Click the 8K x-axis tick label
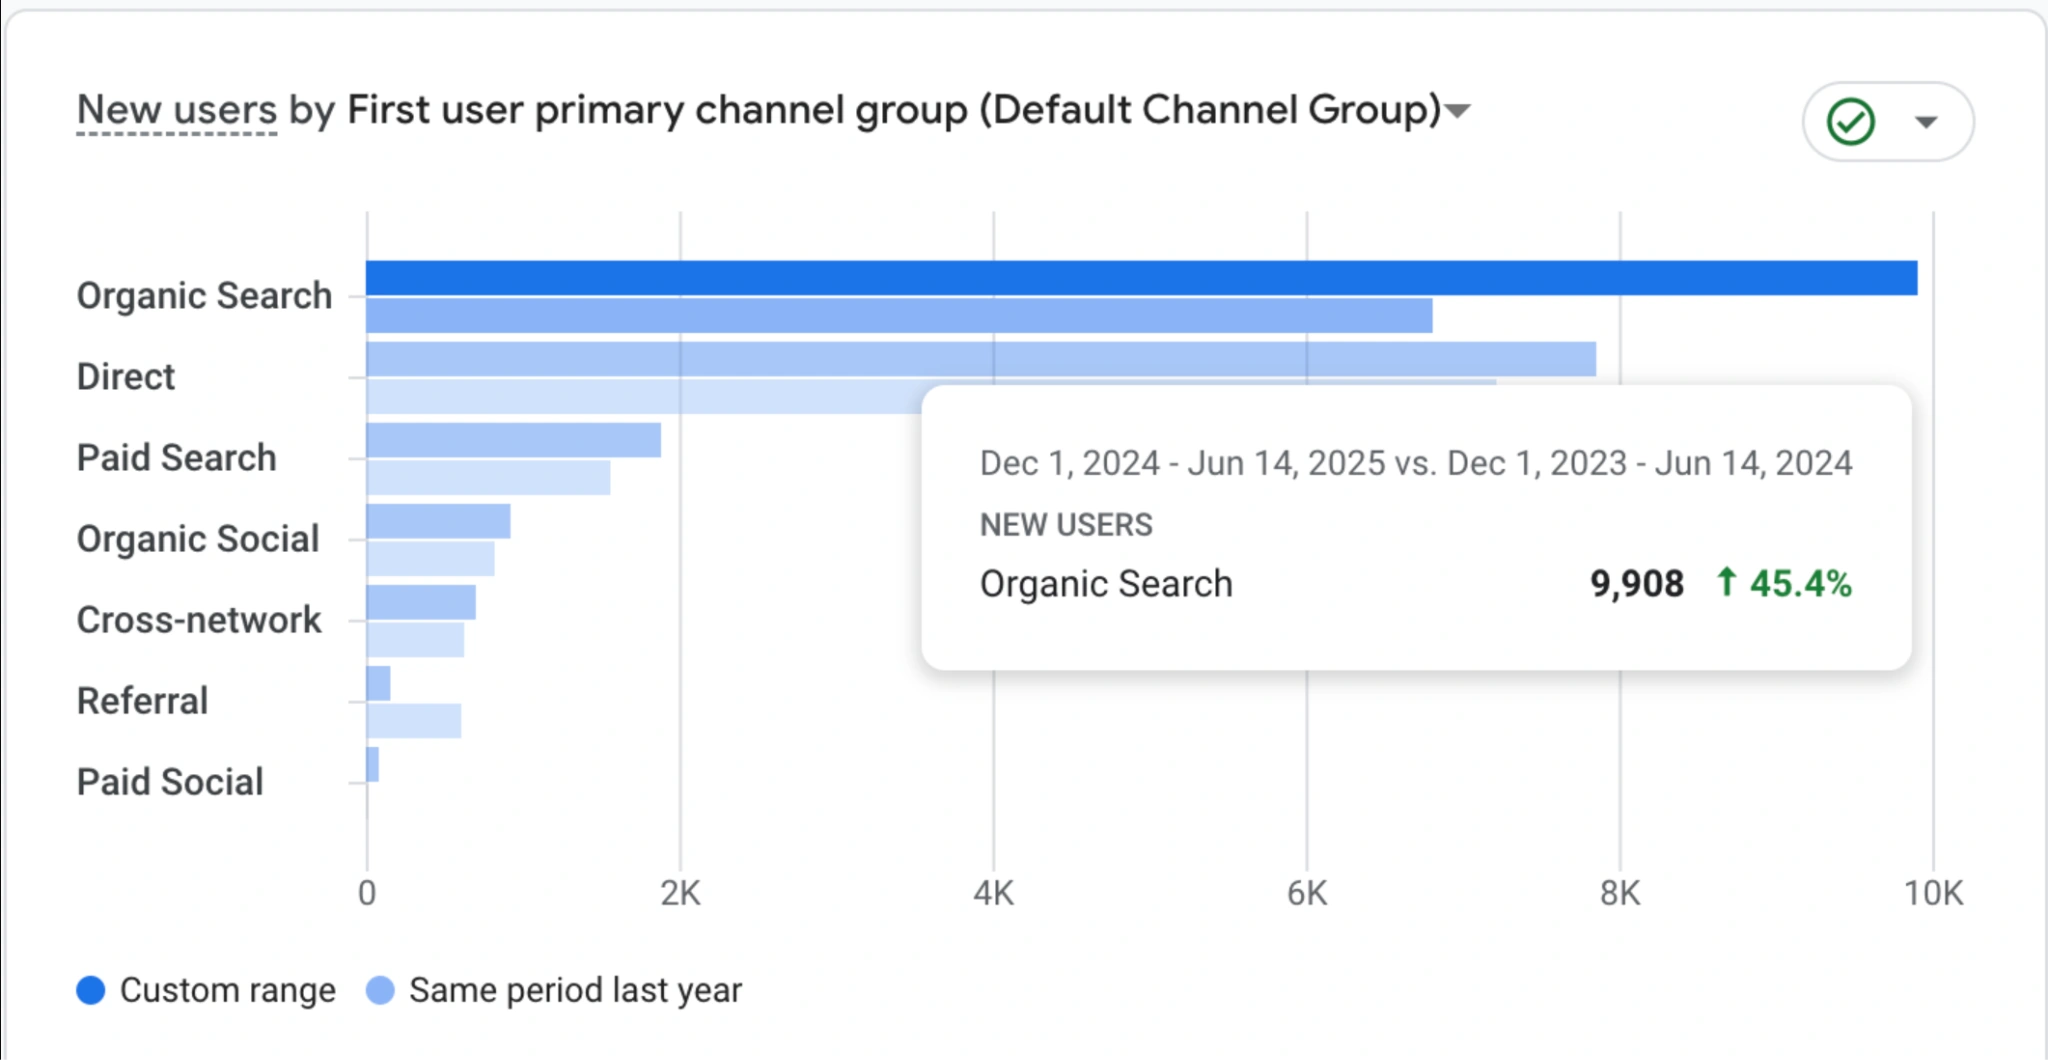2048x1060 pixels. (x=1620, y=892)
